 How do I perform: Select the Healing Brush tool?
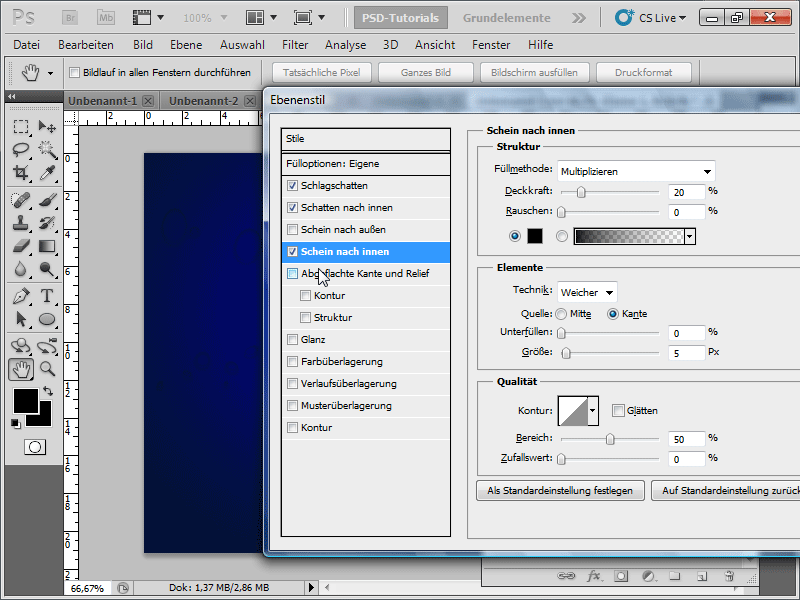[x=21, y=200]
